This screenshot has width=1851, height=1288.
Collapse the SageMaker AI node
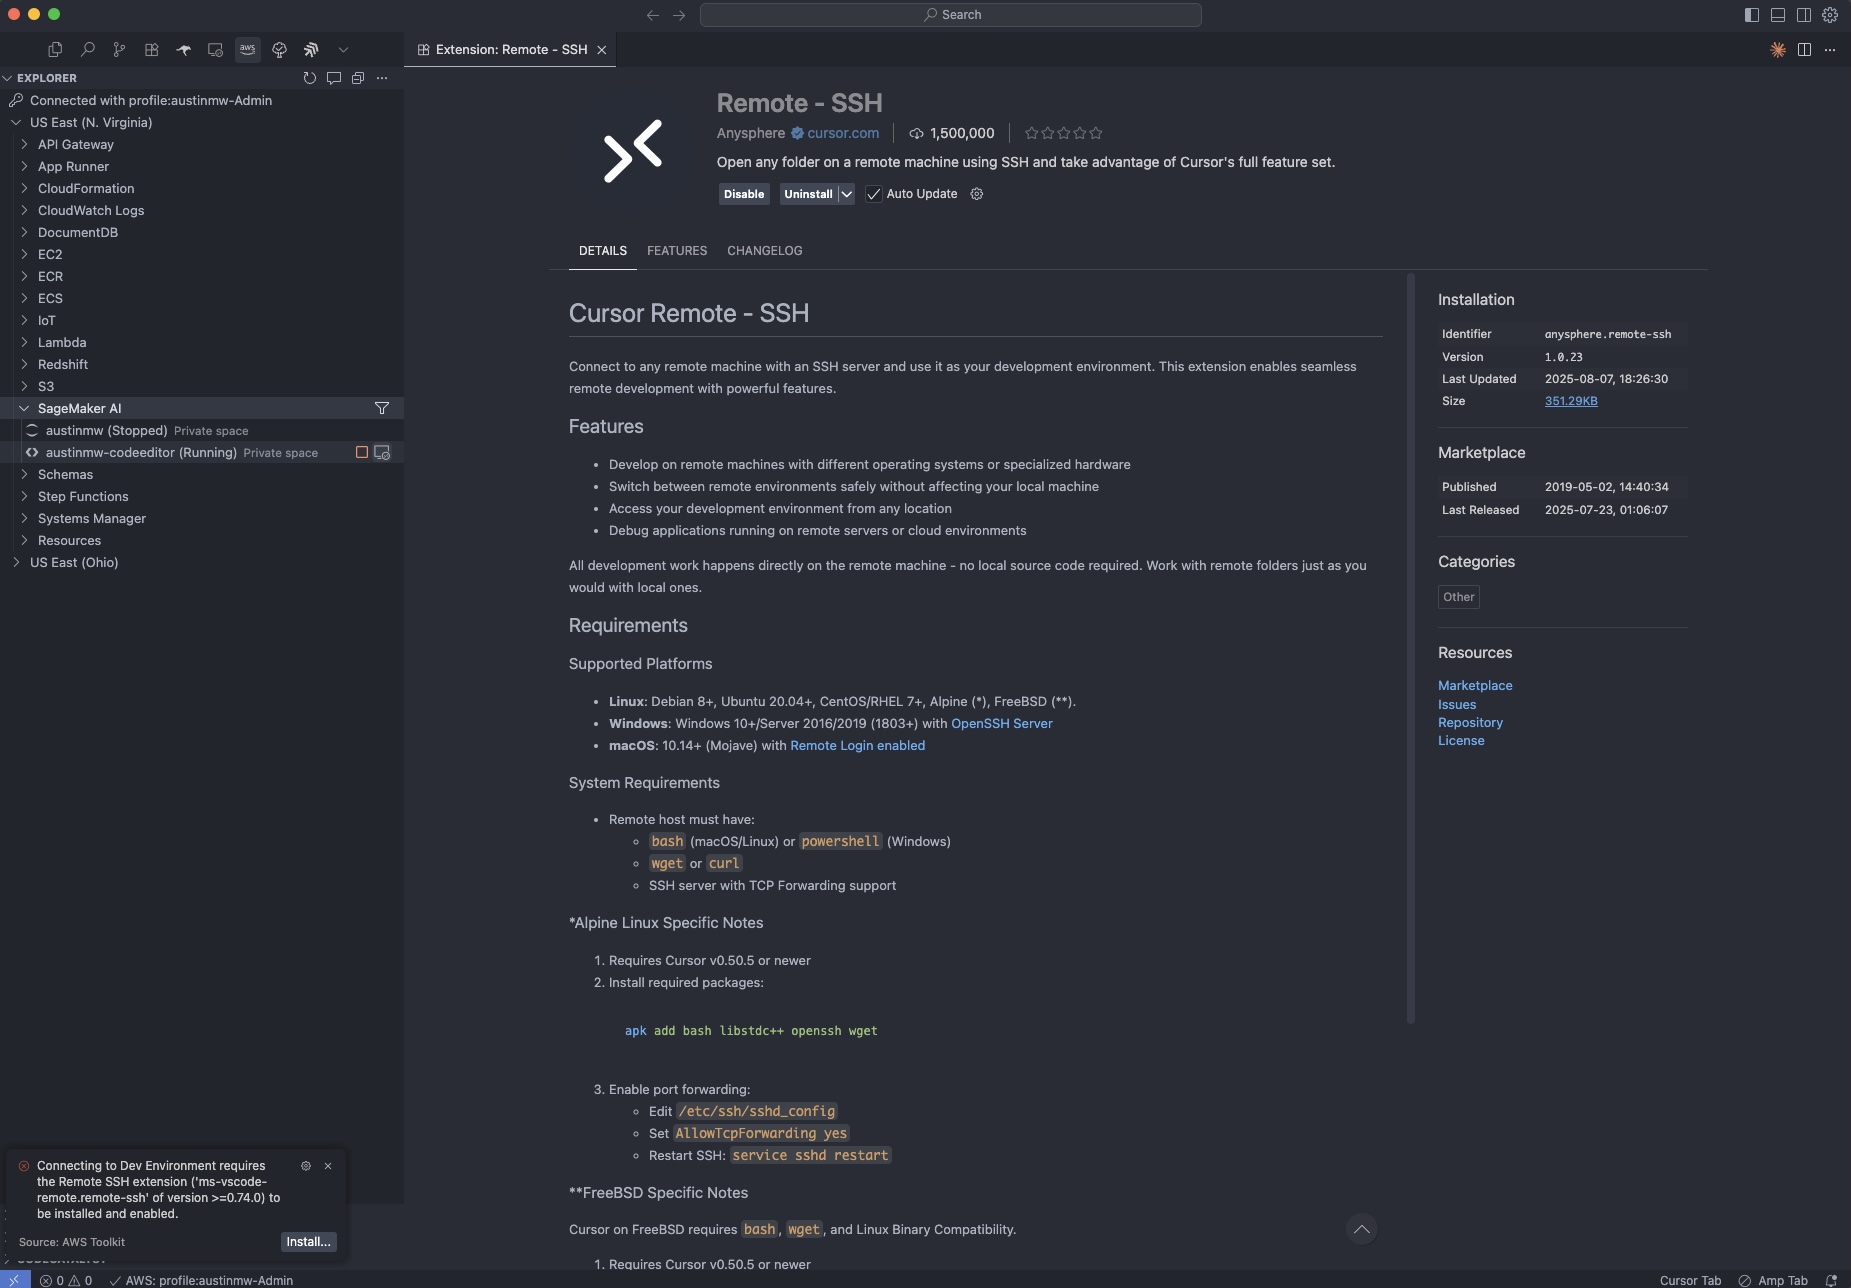click(24, 408)
